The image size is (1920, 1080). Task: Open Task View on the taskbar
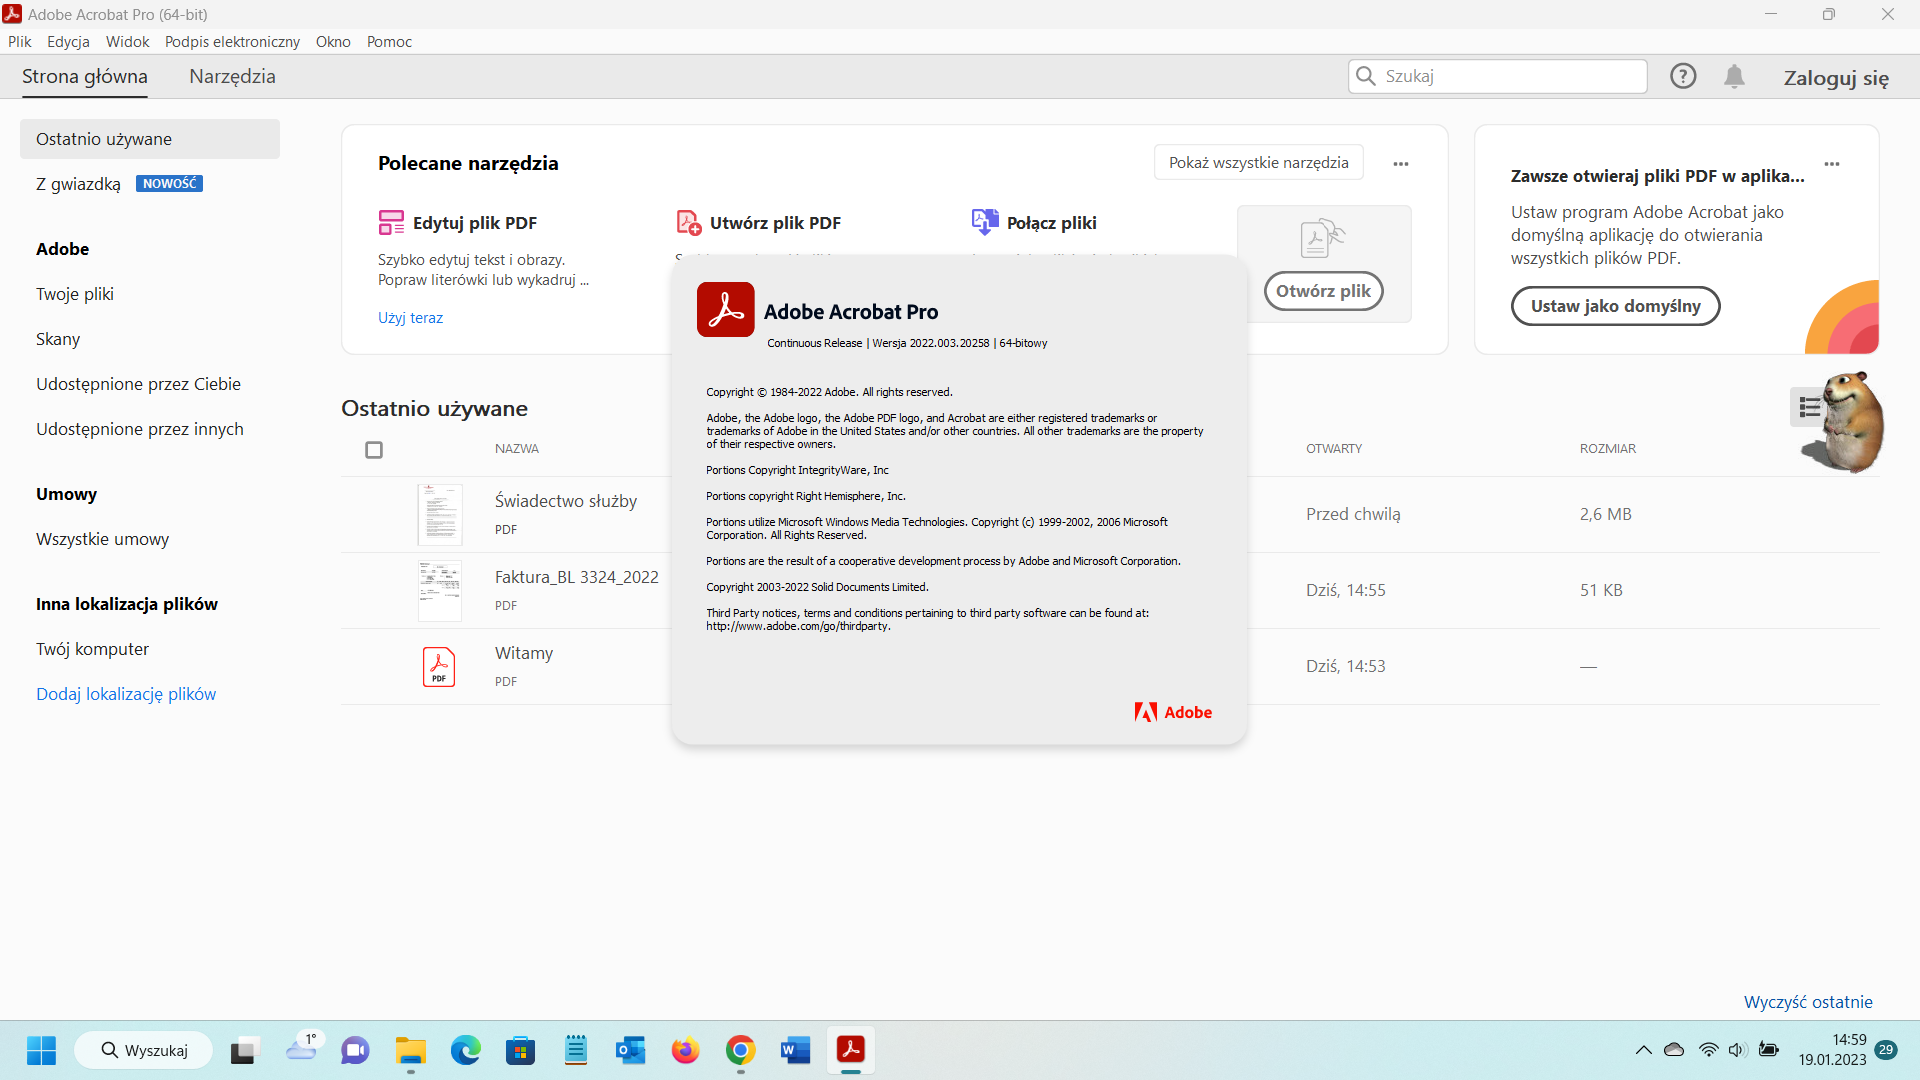tap(244, 1051)
